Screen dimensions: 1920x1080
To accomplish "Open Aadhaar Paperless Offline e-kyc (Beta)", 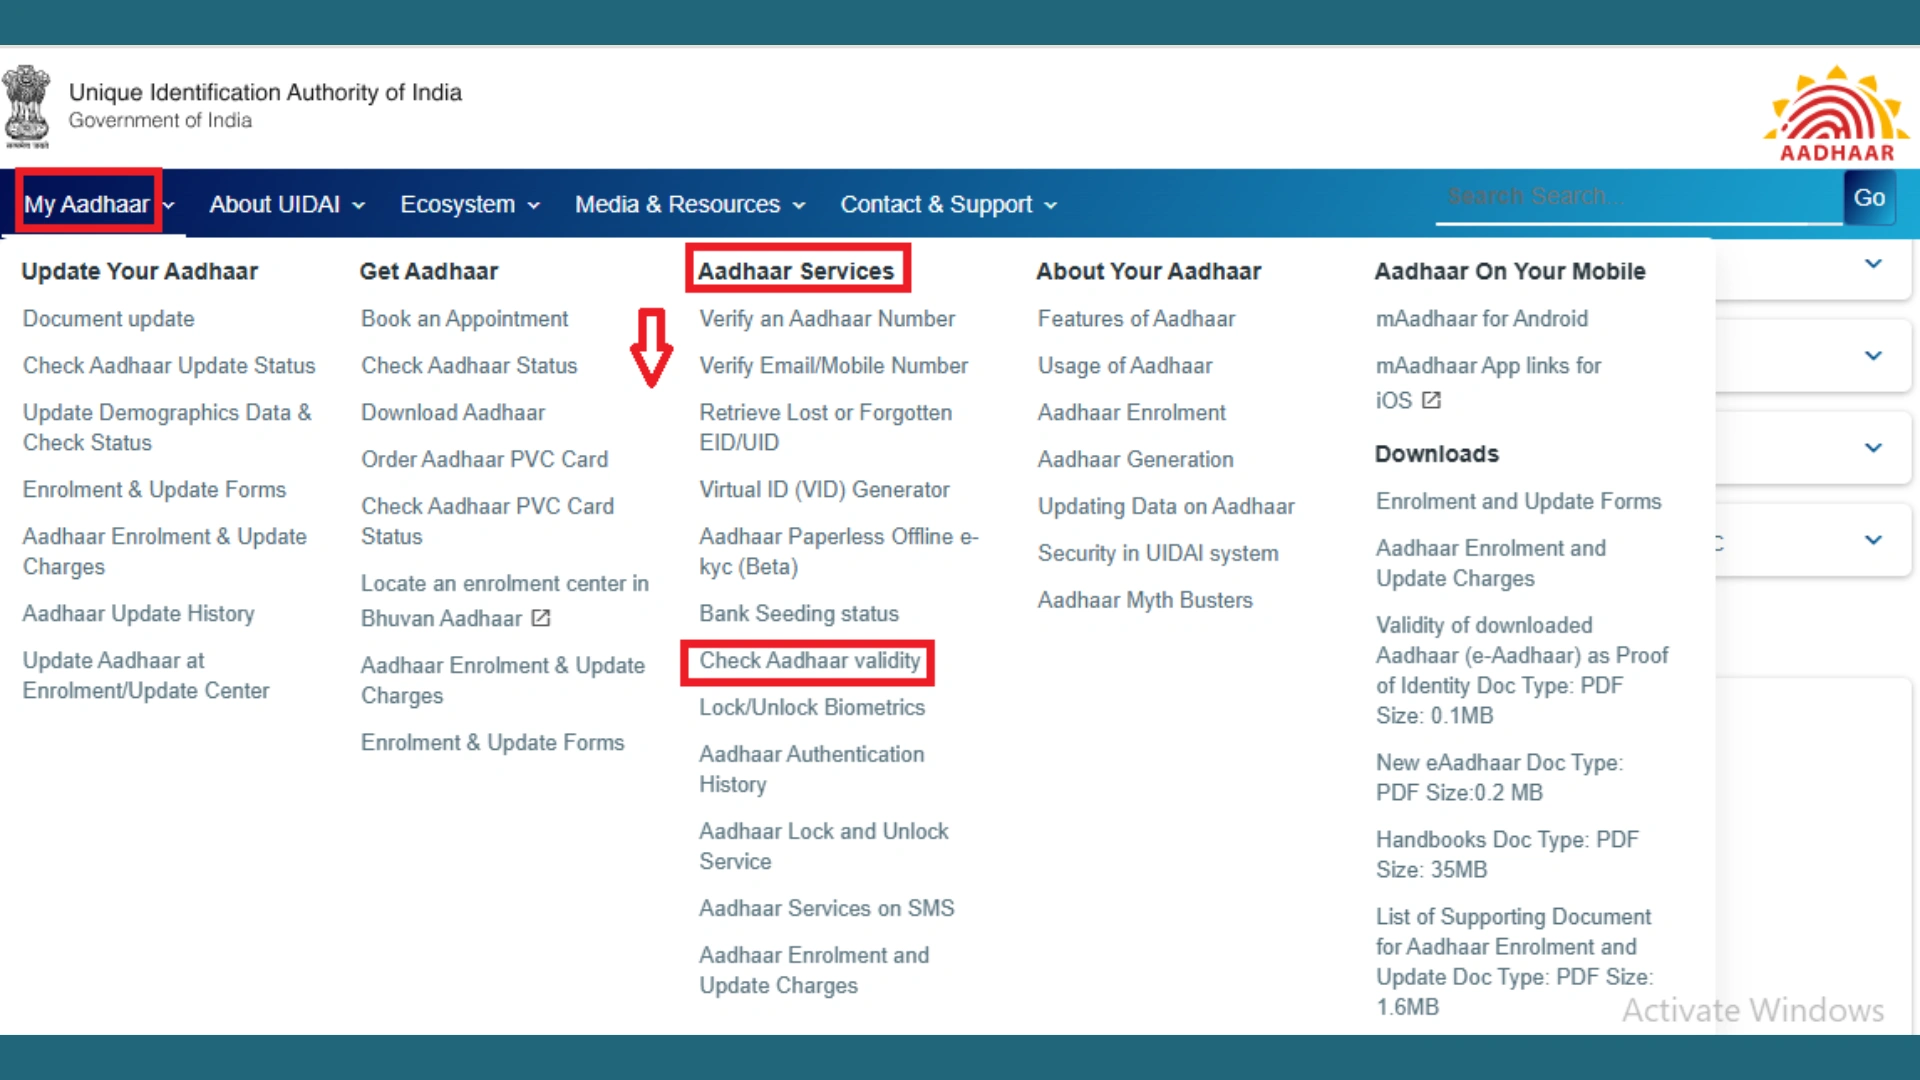I will tap(839, 551).
